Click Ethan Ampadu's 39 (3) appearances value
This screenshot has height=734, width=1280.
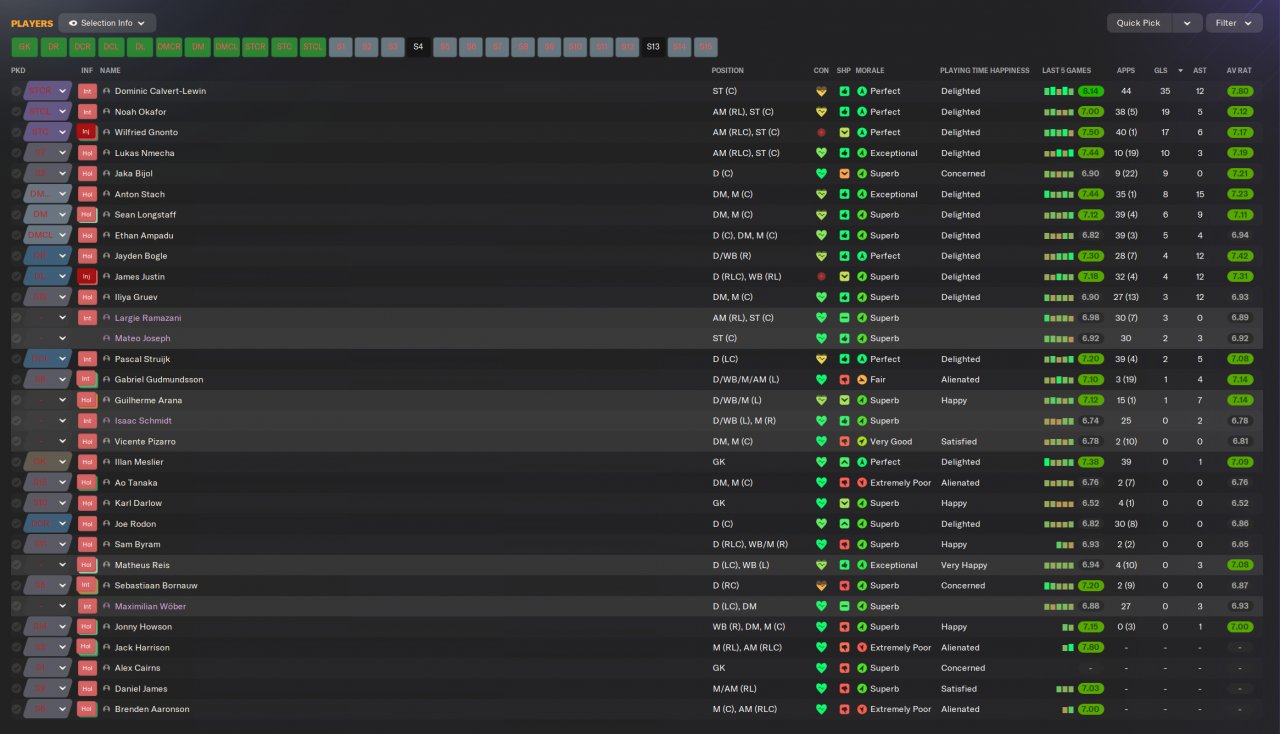[x=1125, y=236]
